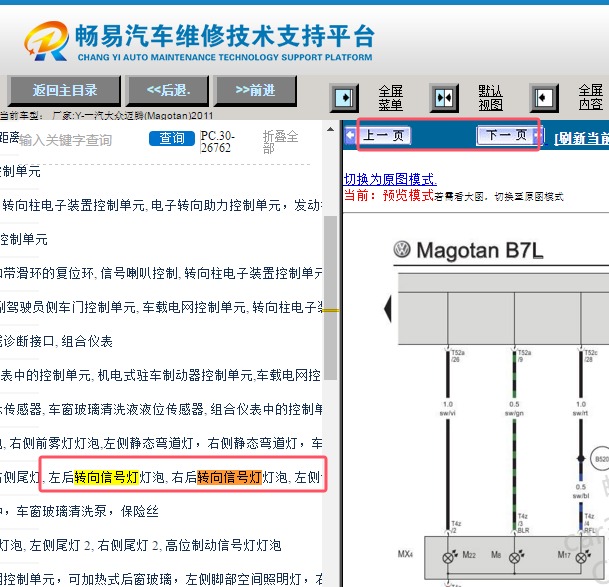Click the 查询 search button
Viewport: 609px width, 587px height.
(172, 138)
